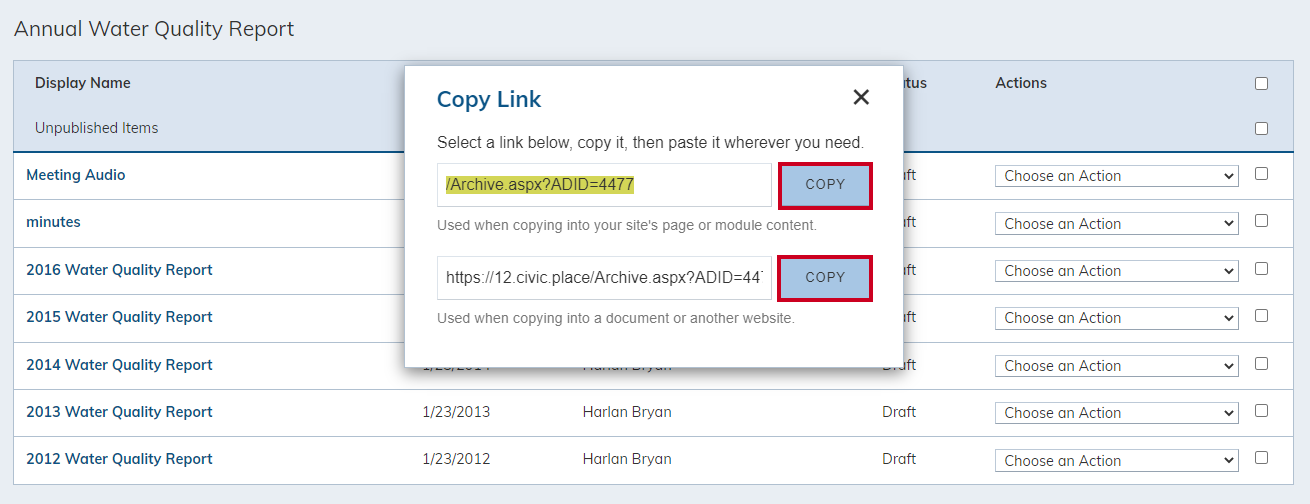Click Harlan Bryan in the 2012 row
1310x504 pixels.
pos(627,459)
